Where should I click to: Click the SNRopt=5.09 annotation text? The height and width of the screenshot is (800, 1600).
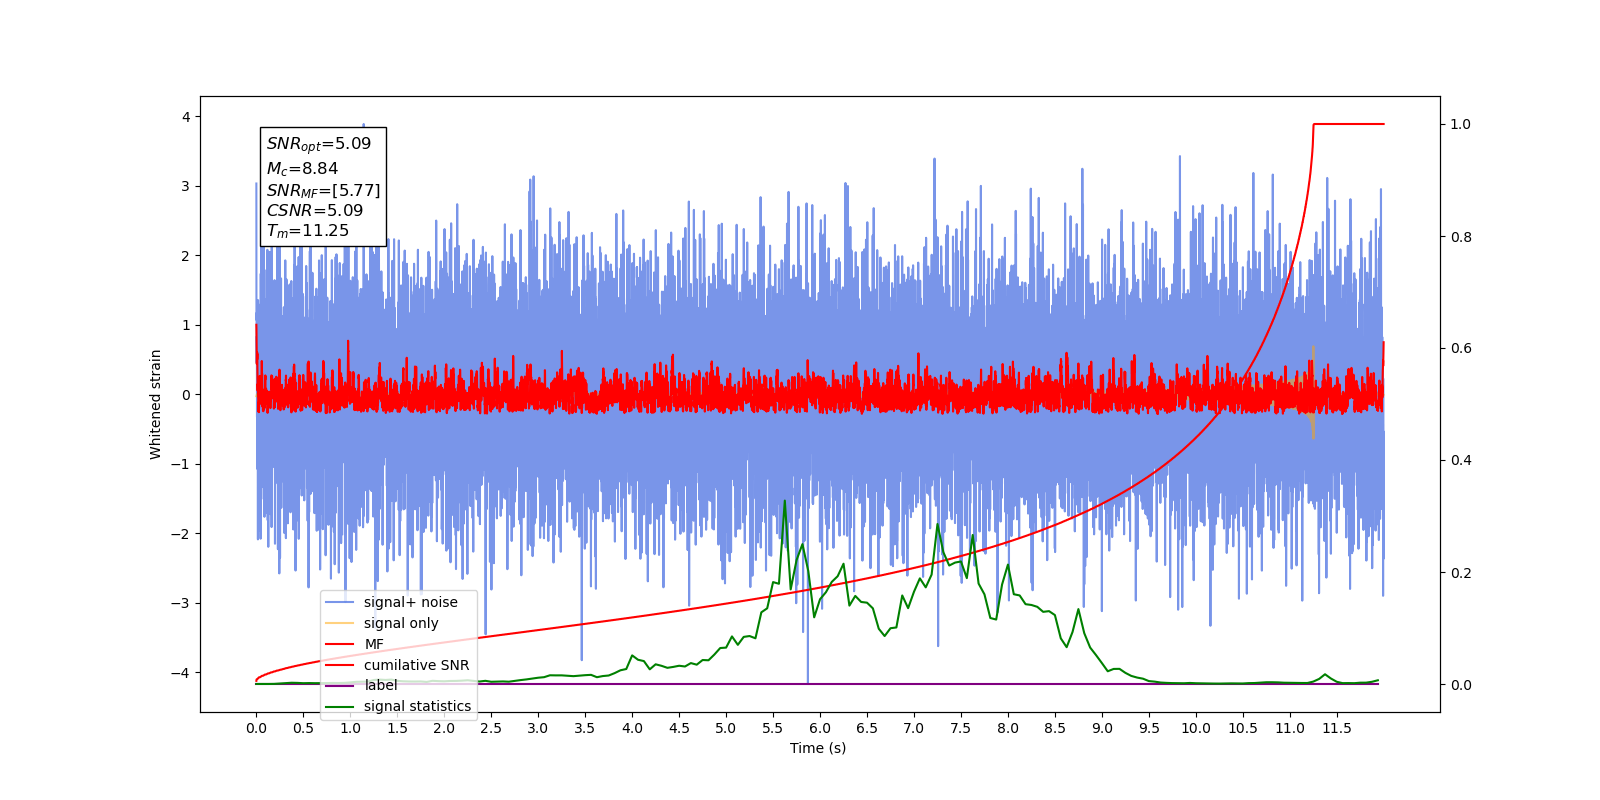[x=319, y=144]
